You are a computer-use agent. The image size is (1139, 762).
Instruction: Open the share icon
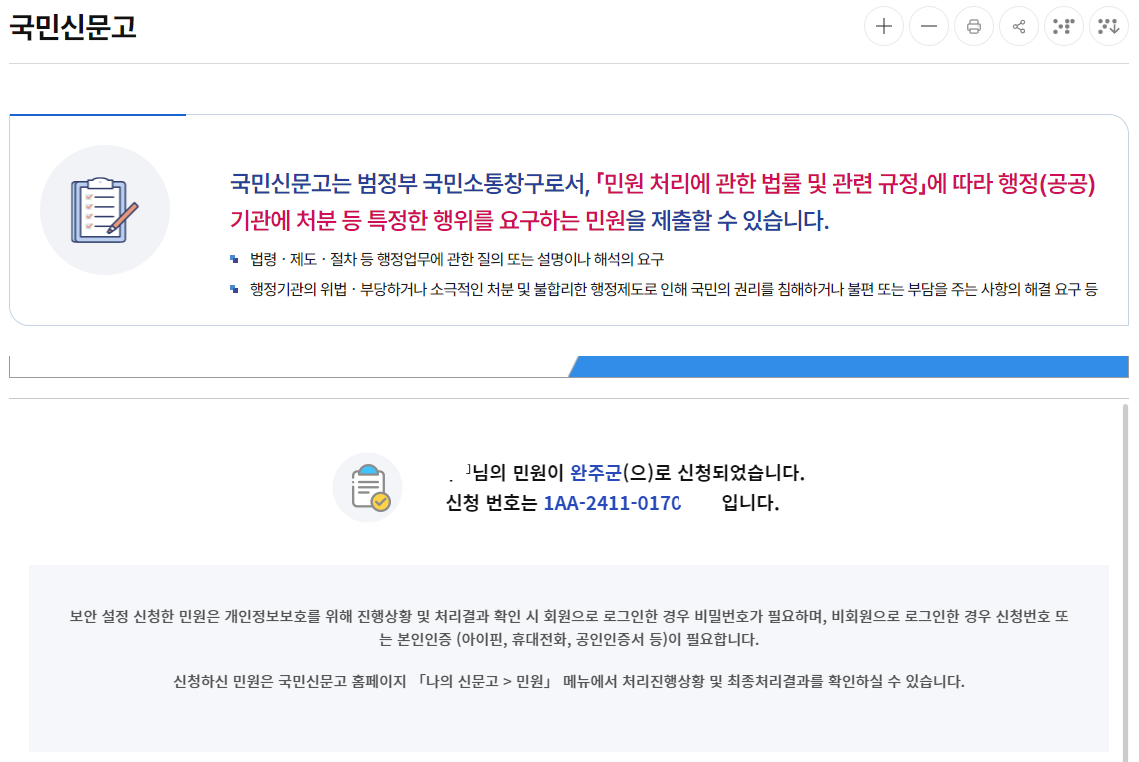coord(1018,27)
